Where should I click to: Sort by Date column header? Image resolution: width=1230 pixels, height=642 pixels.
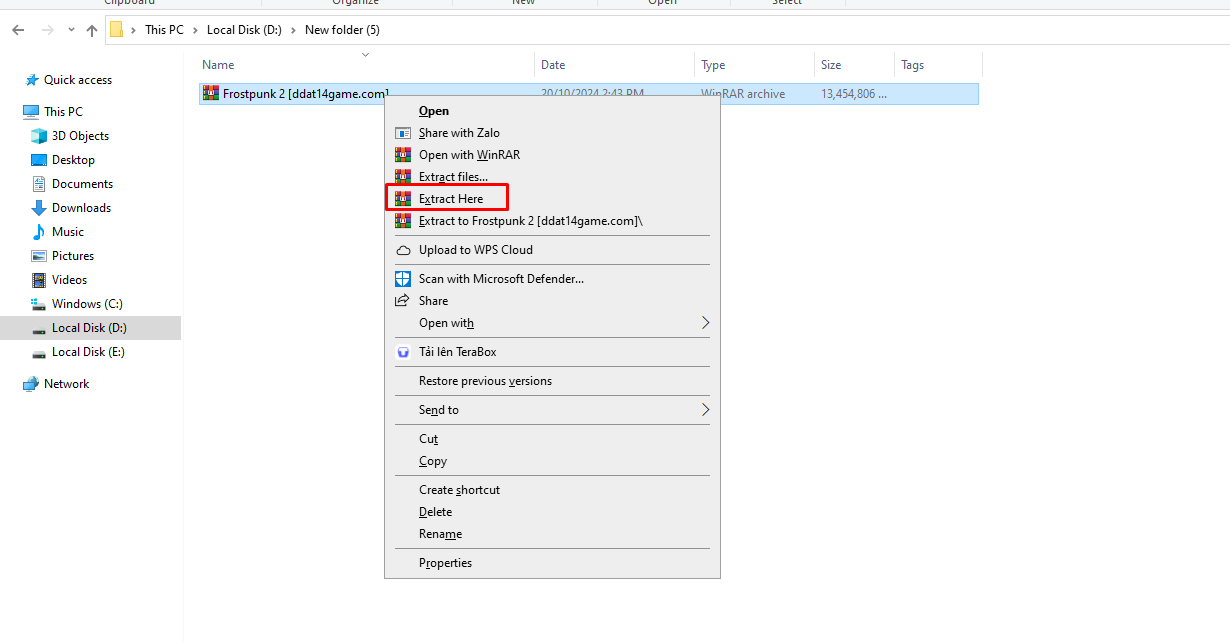click(x=553, y=65)
